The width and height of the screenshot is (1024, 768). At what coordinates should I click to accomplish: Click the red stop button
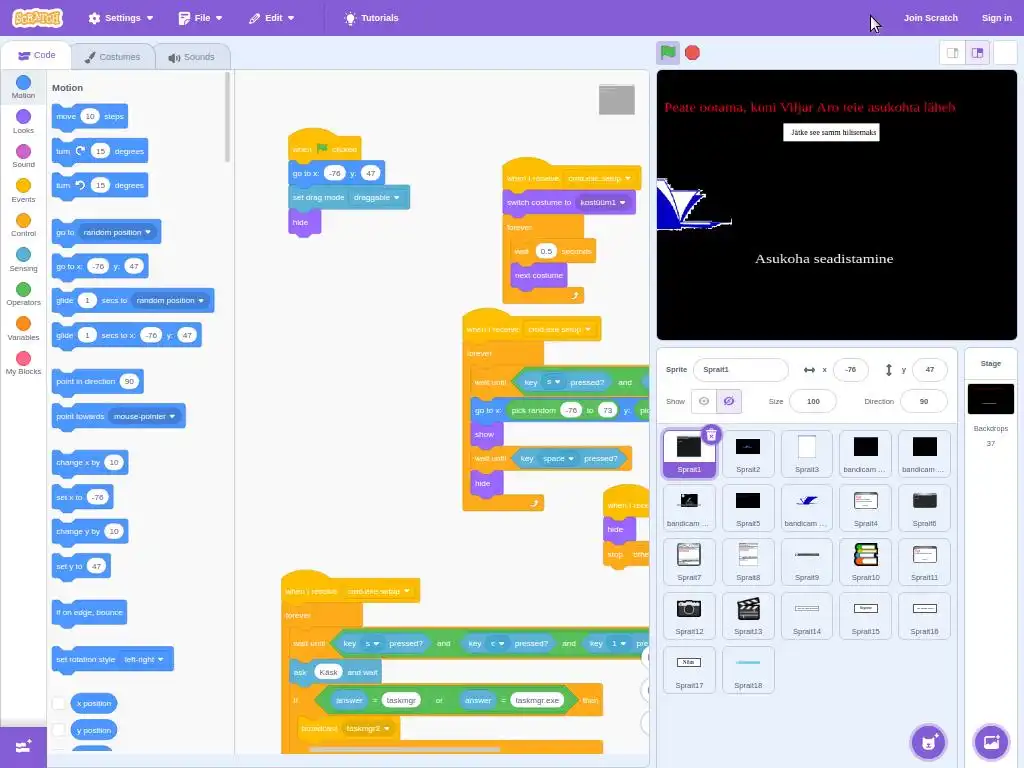pos(692,52)
